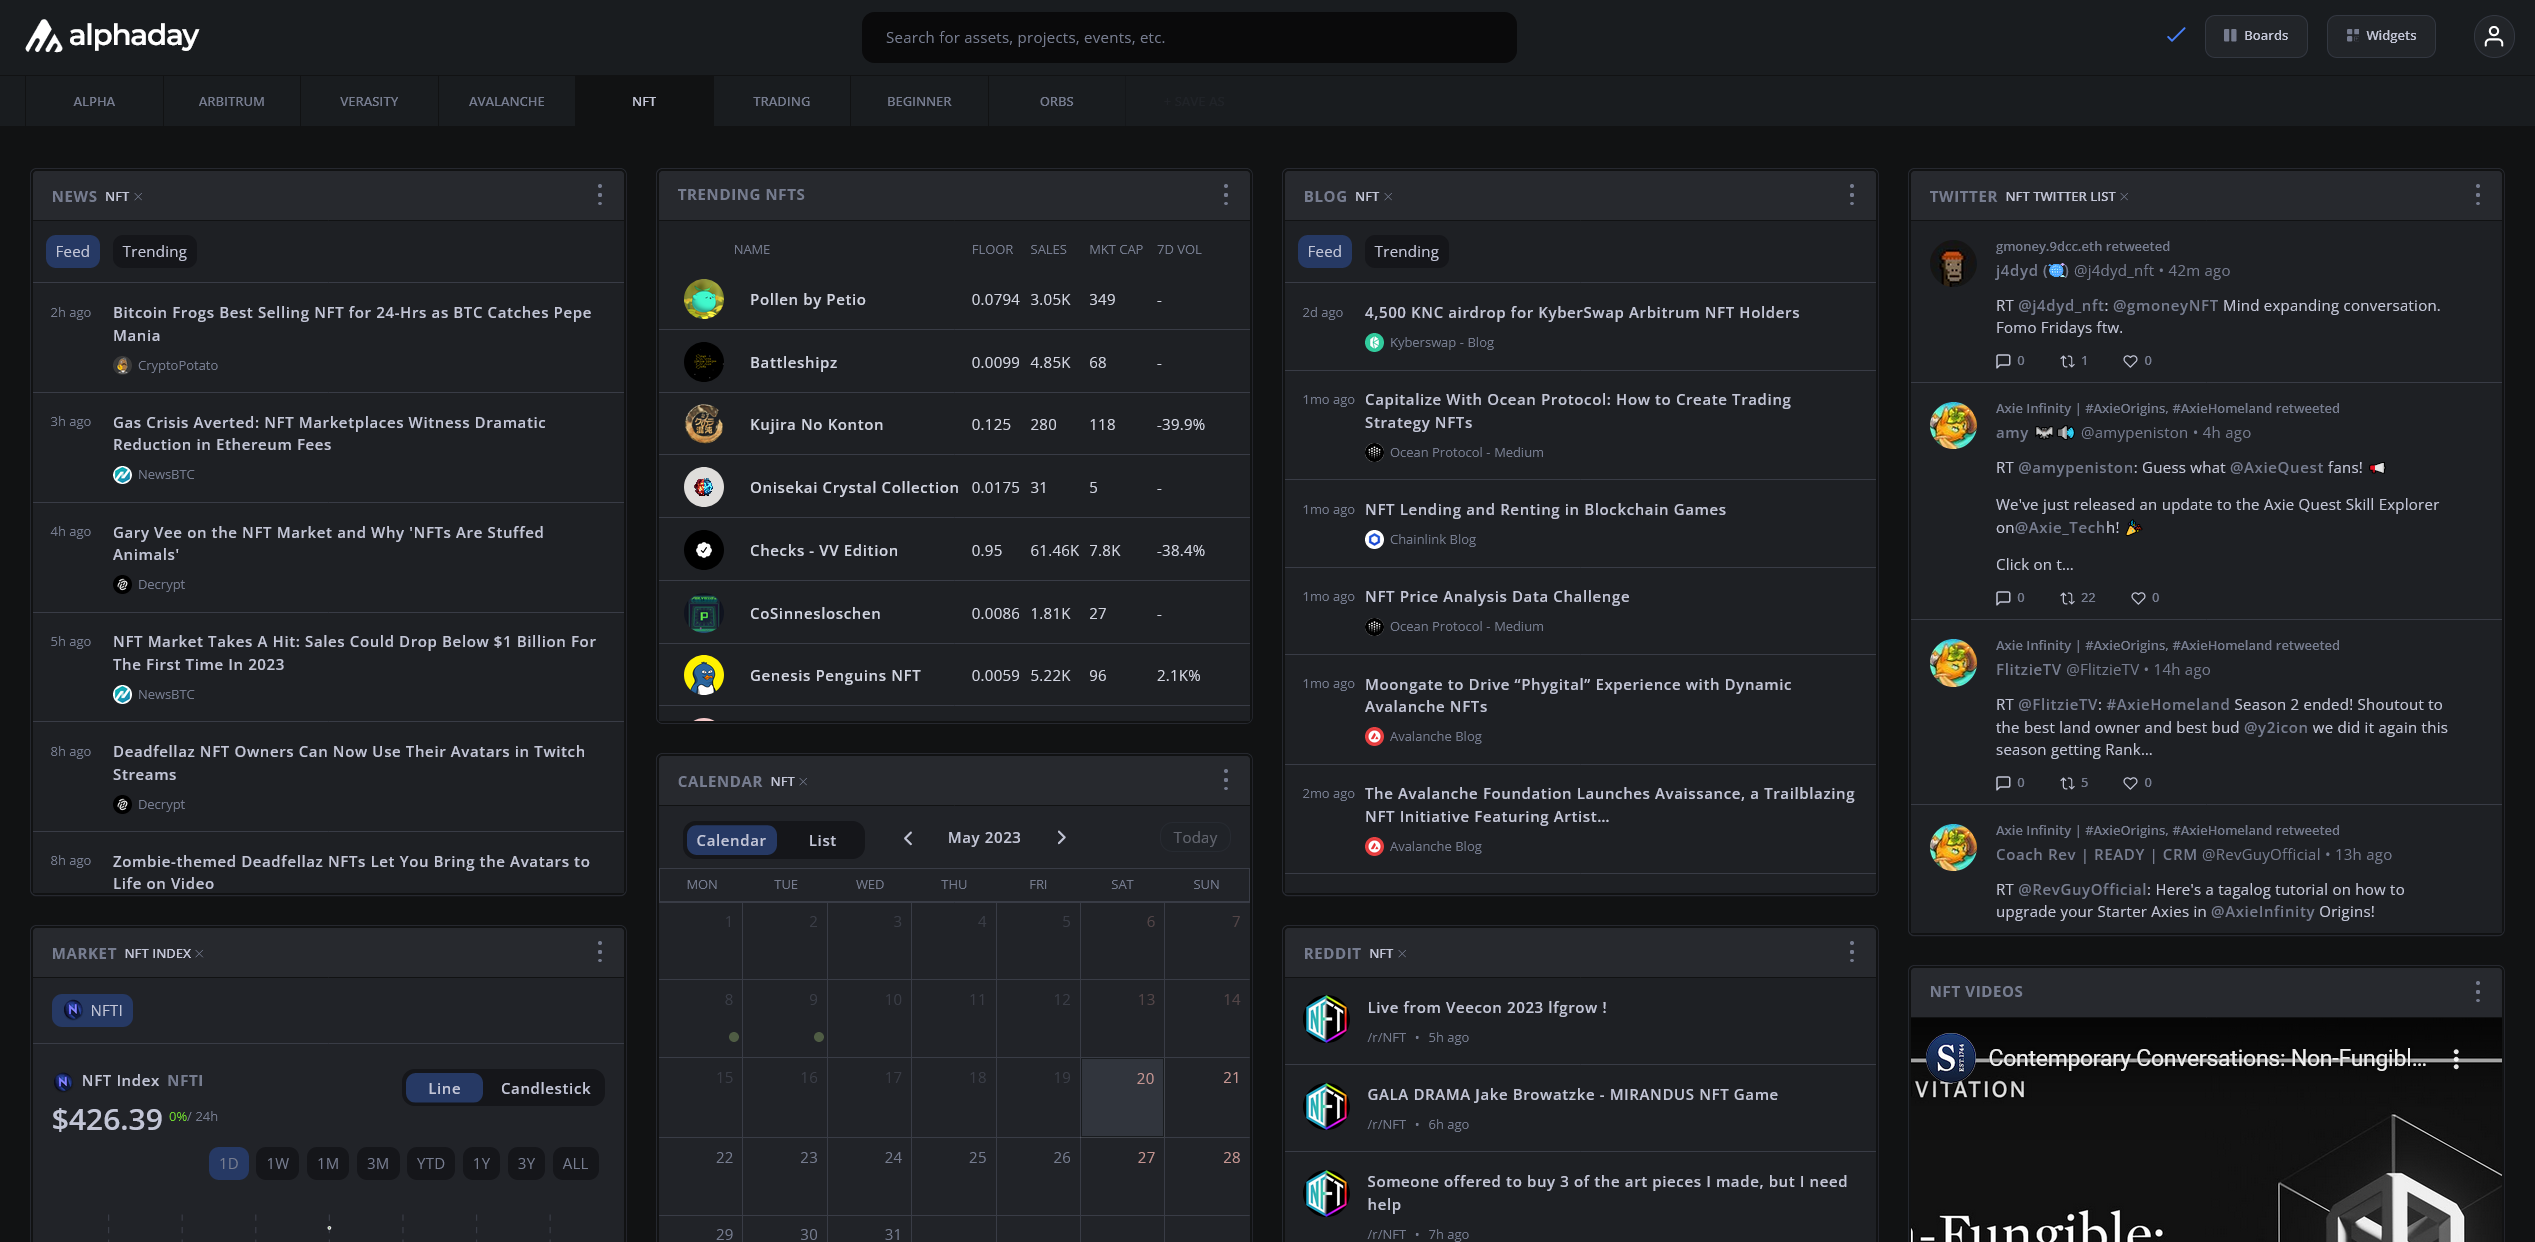Viewport: 2535px width, 1242px height.
Task: Remove NFT Twitter List tag
Action: [x=2124, y=197]
